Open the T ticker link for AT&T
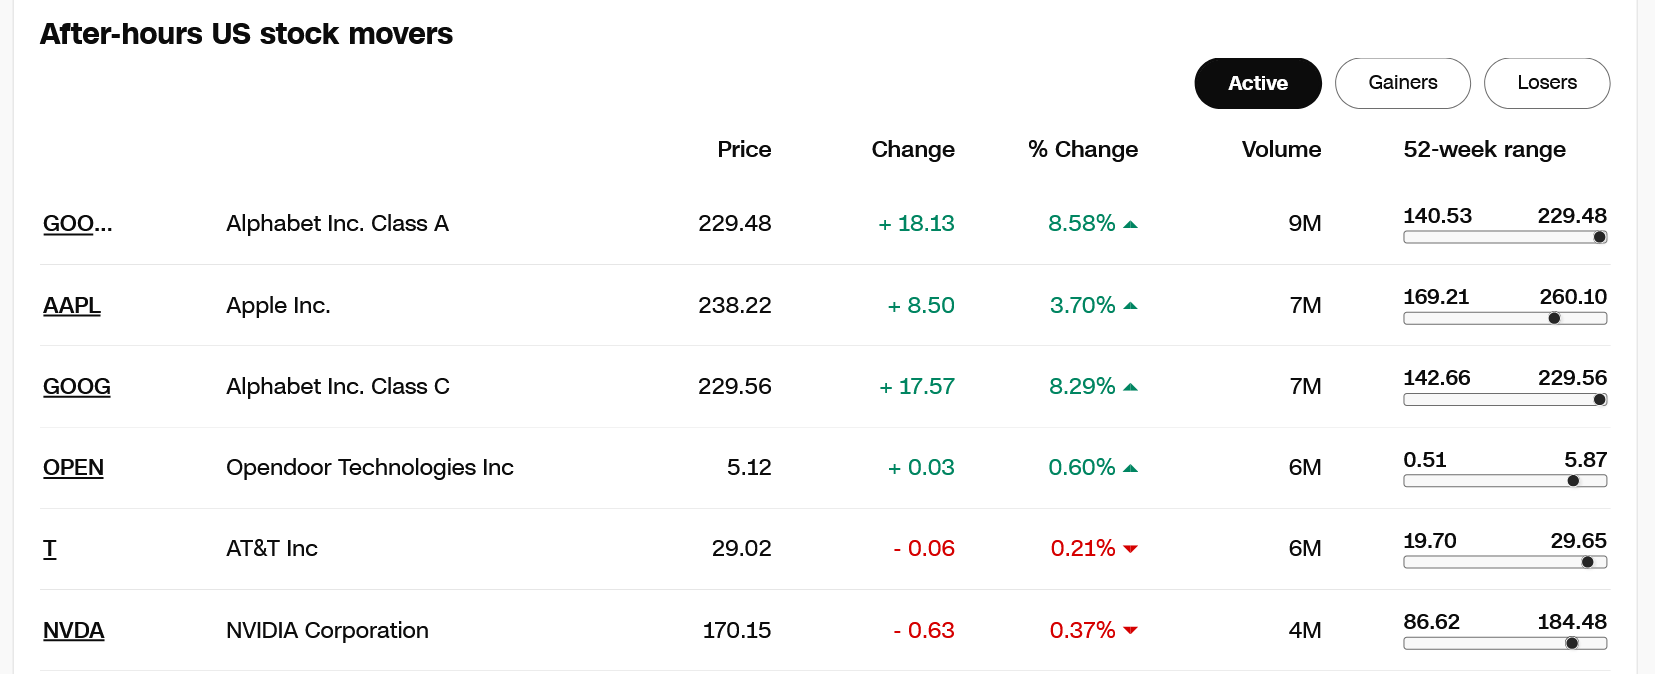The width and height of the screenshot is (1655, 674). click(x=50, y=548)
